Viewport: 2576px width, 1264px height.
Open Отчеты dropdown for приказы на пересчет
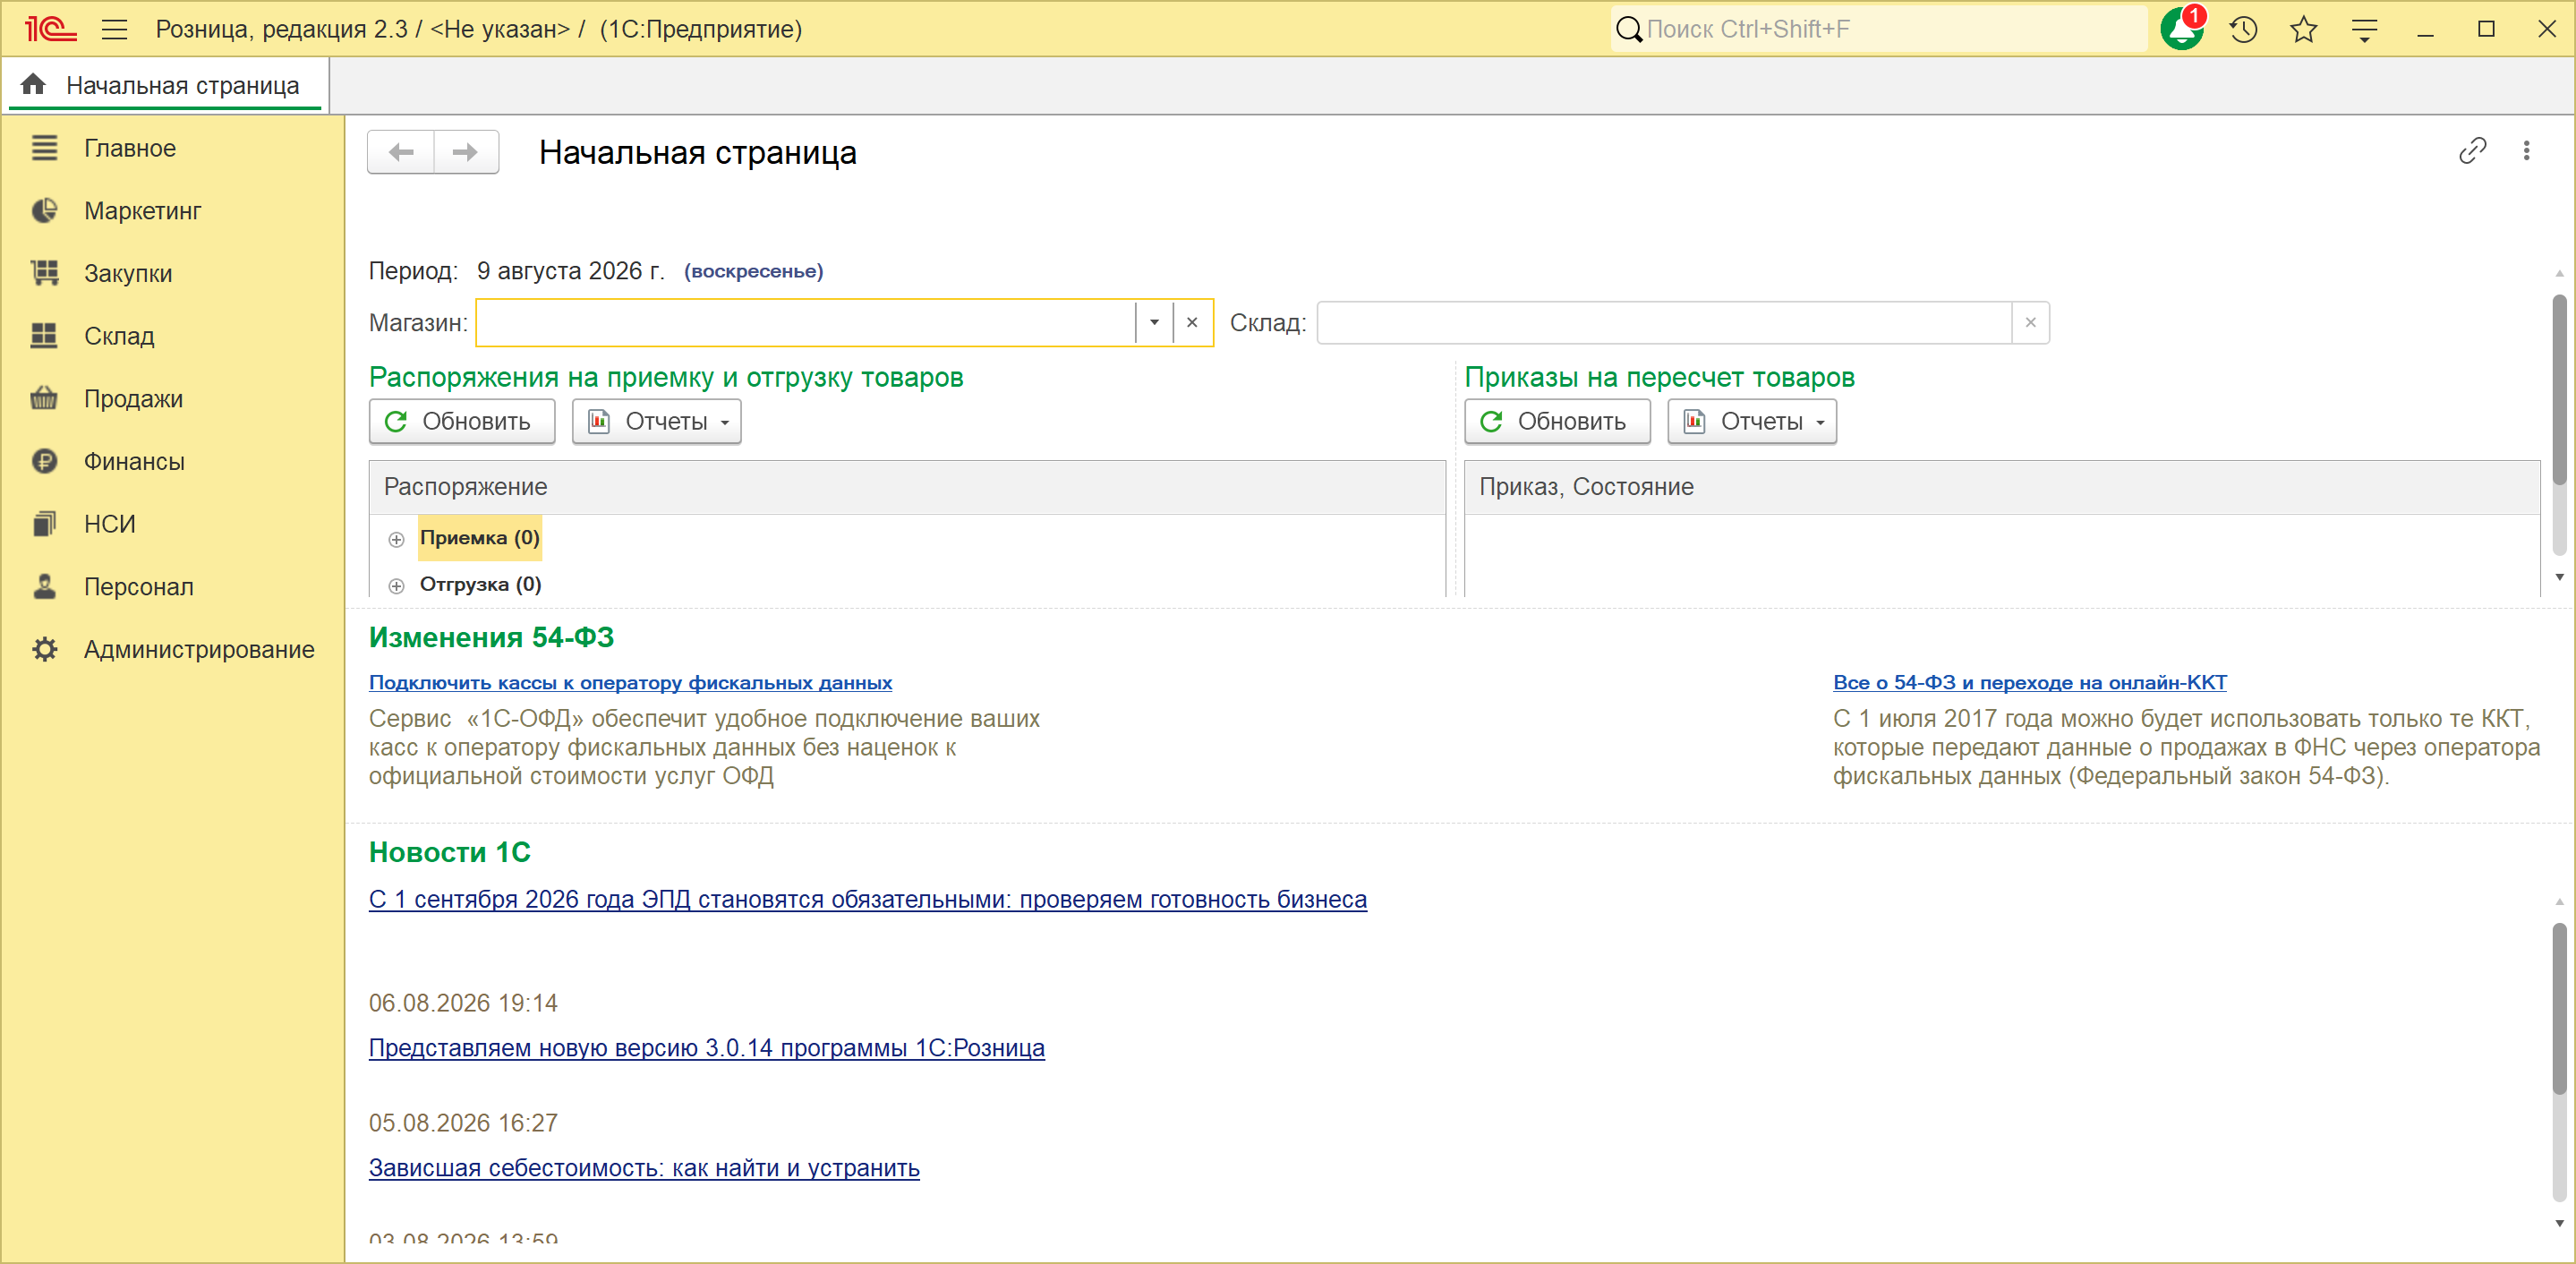[x=1752, y=422]
